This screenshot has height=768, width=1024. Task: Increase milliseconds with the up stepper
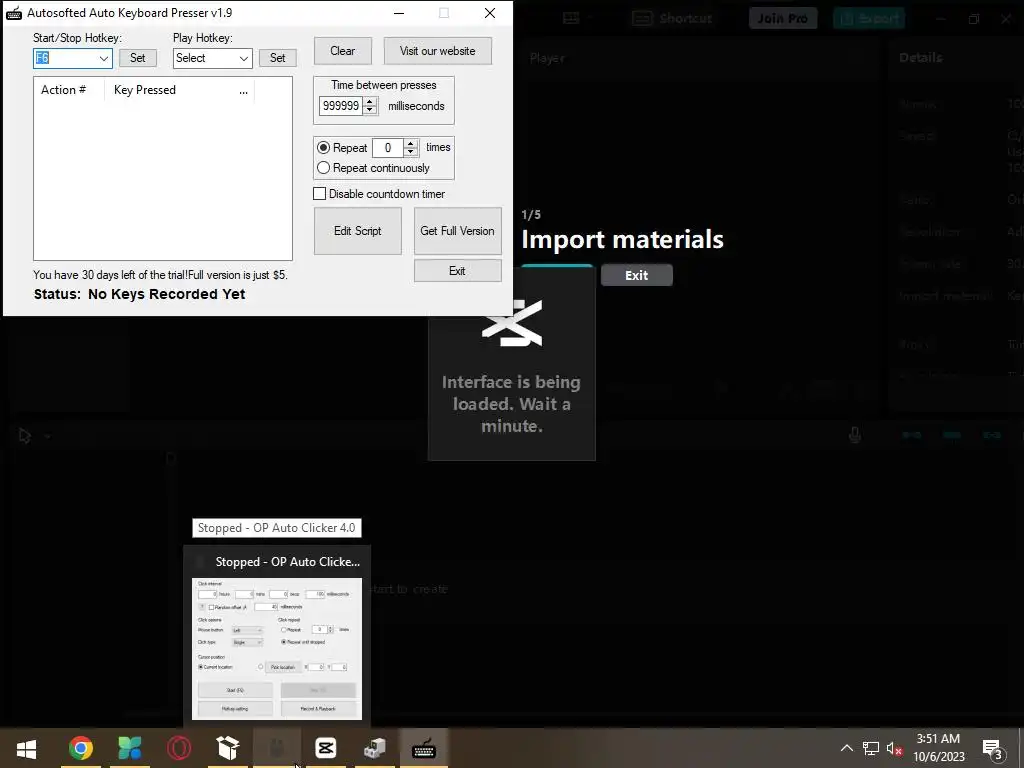coord(370,101)
